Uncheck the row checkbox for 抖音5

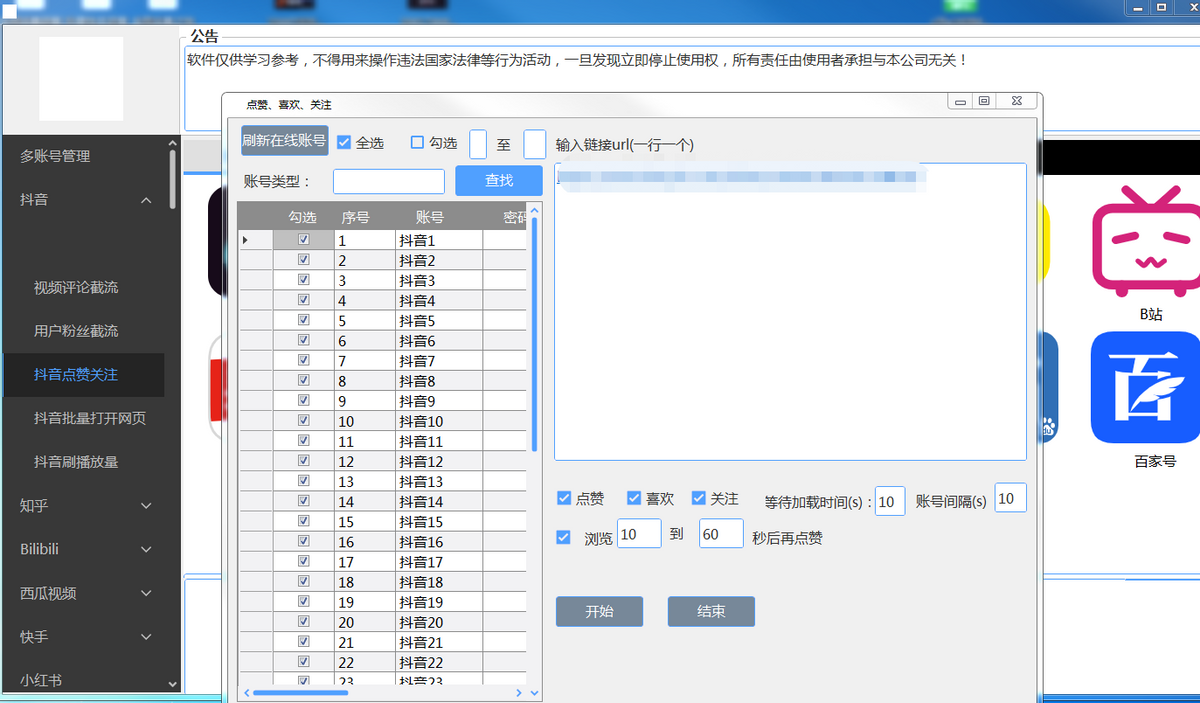coord(304,320)
